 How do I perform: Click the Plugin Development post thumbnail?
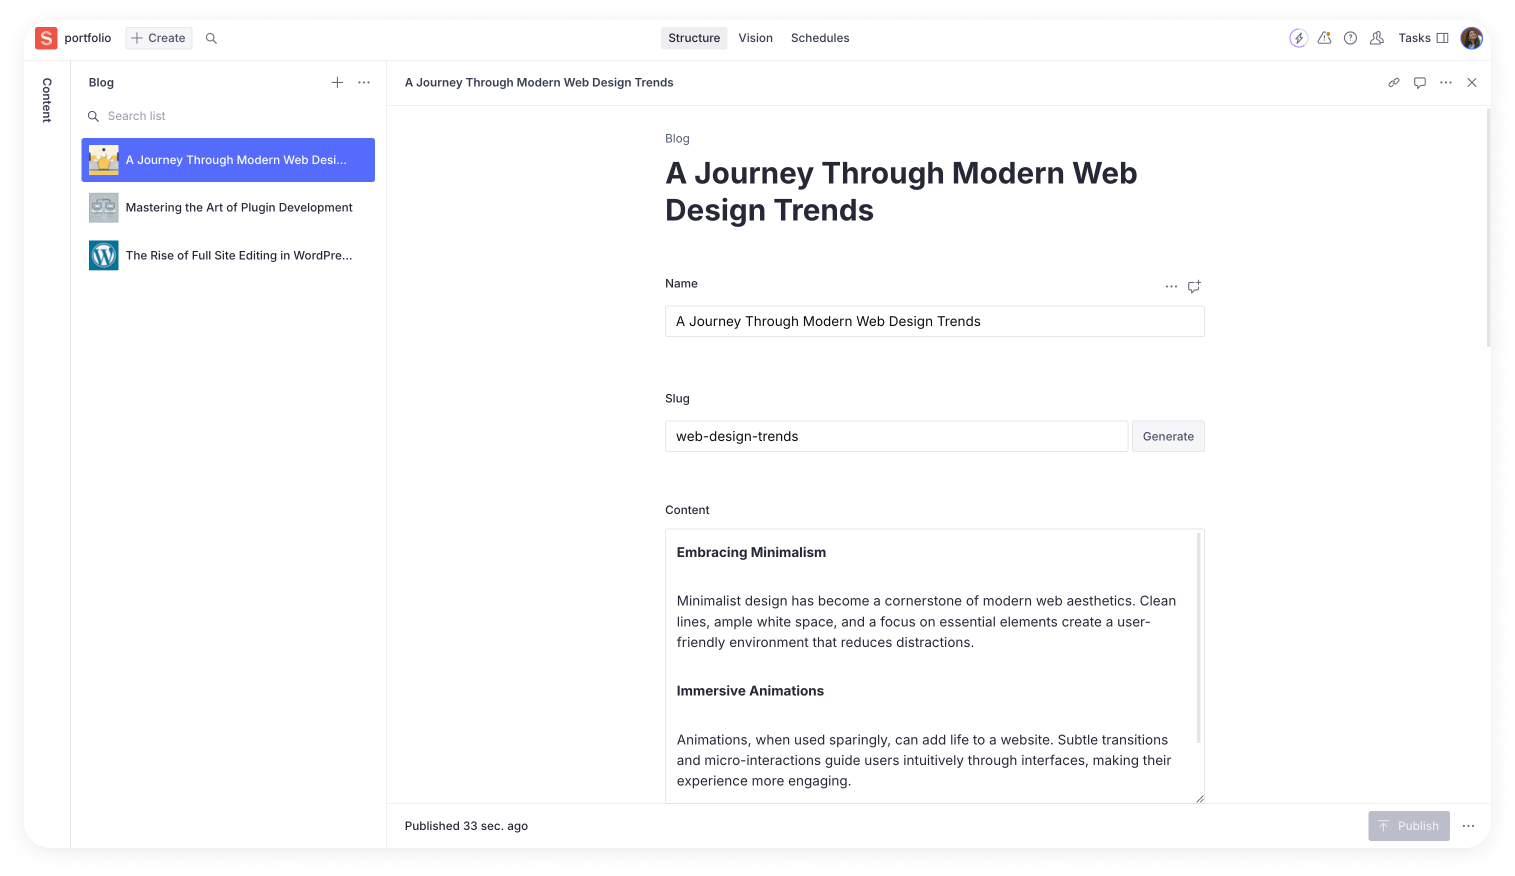pyautogui.click(x=104, y=208)
